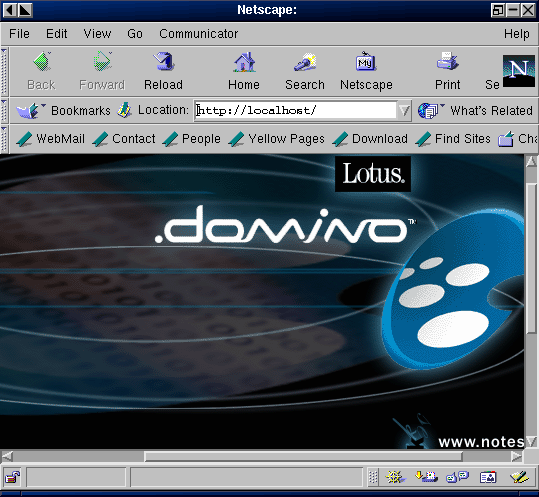Click the page proxy icon beside Location

[124, 110]
